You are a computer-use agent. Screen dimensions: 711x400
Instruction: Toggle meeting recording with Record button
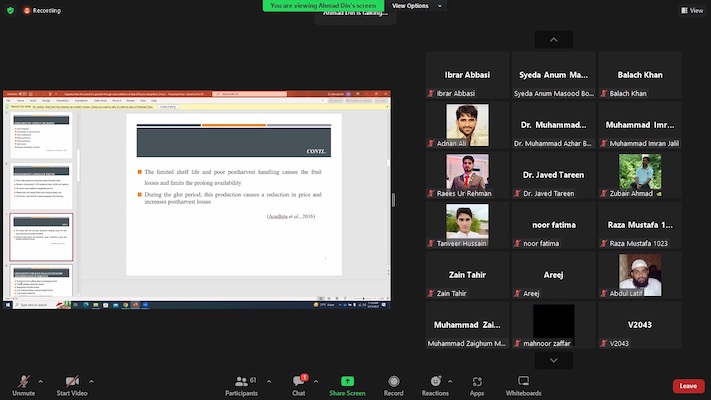tap(394, 385)
